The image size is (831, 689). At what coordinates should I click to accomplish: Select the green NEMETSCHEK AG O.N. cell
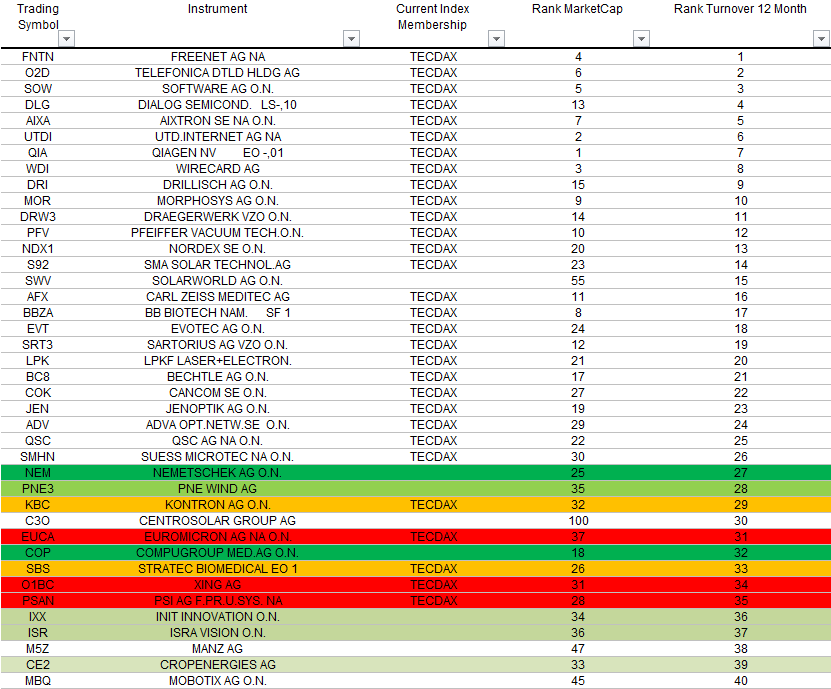tap(217, 473)
